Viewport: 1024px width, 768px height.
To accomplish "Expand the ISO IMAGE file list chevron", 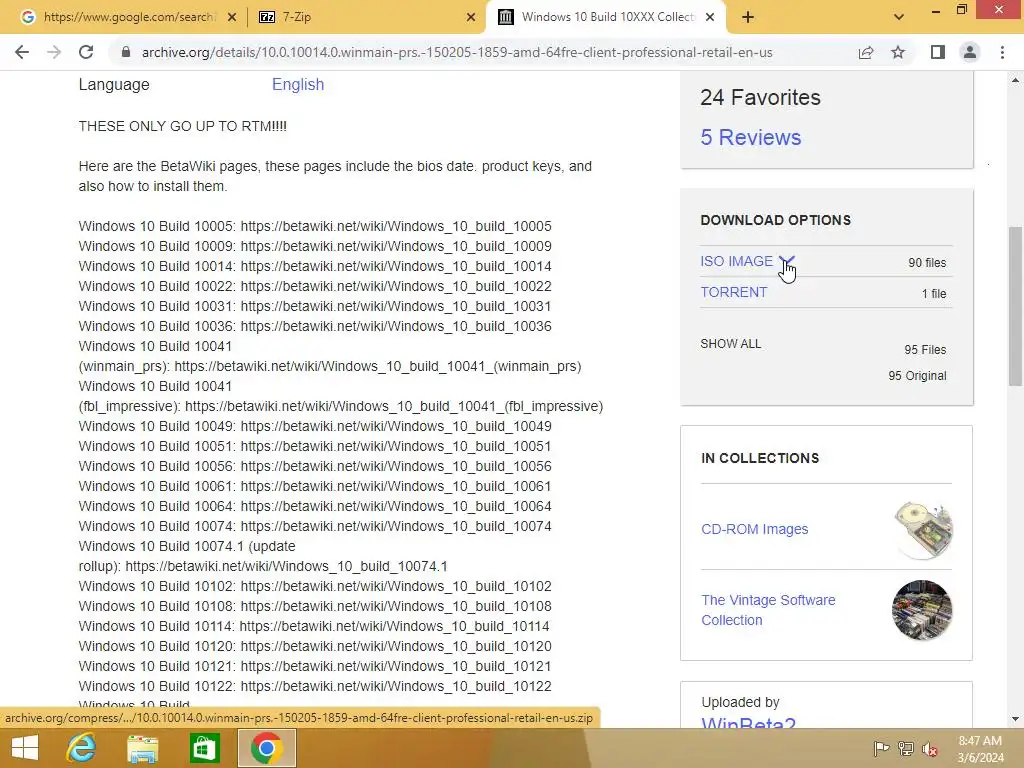I will click(x=786, y=261).
